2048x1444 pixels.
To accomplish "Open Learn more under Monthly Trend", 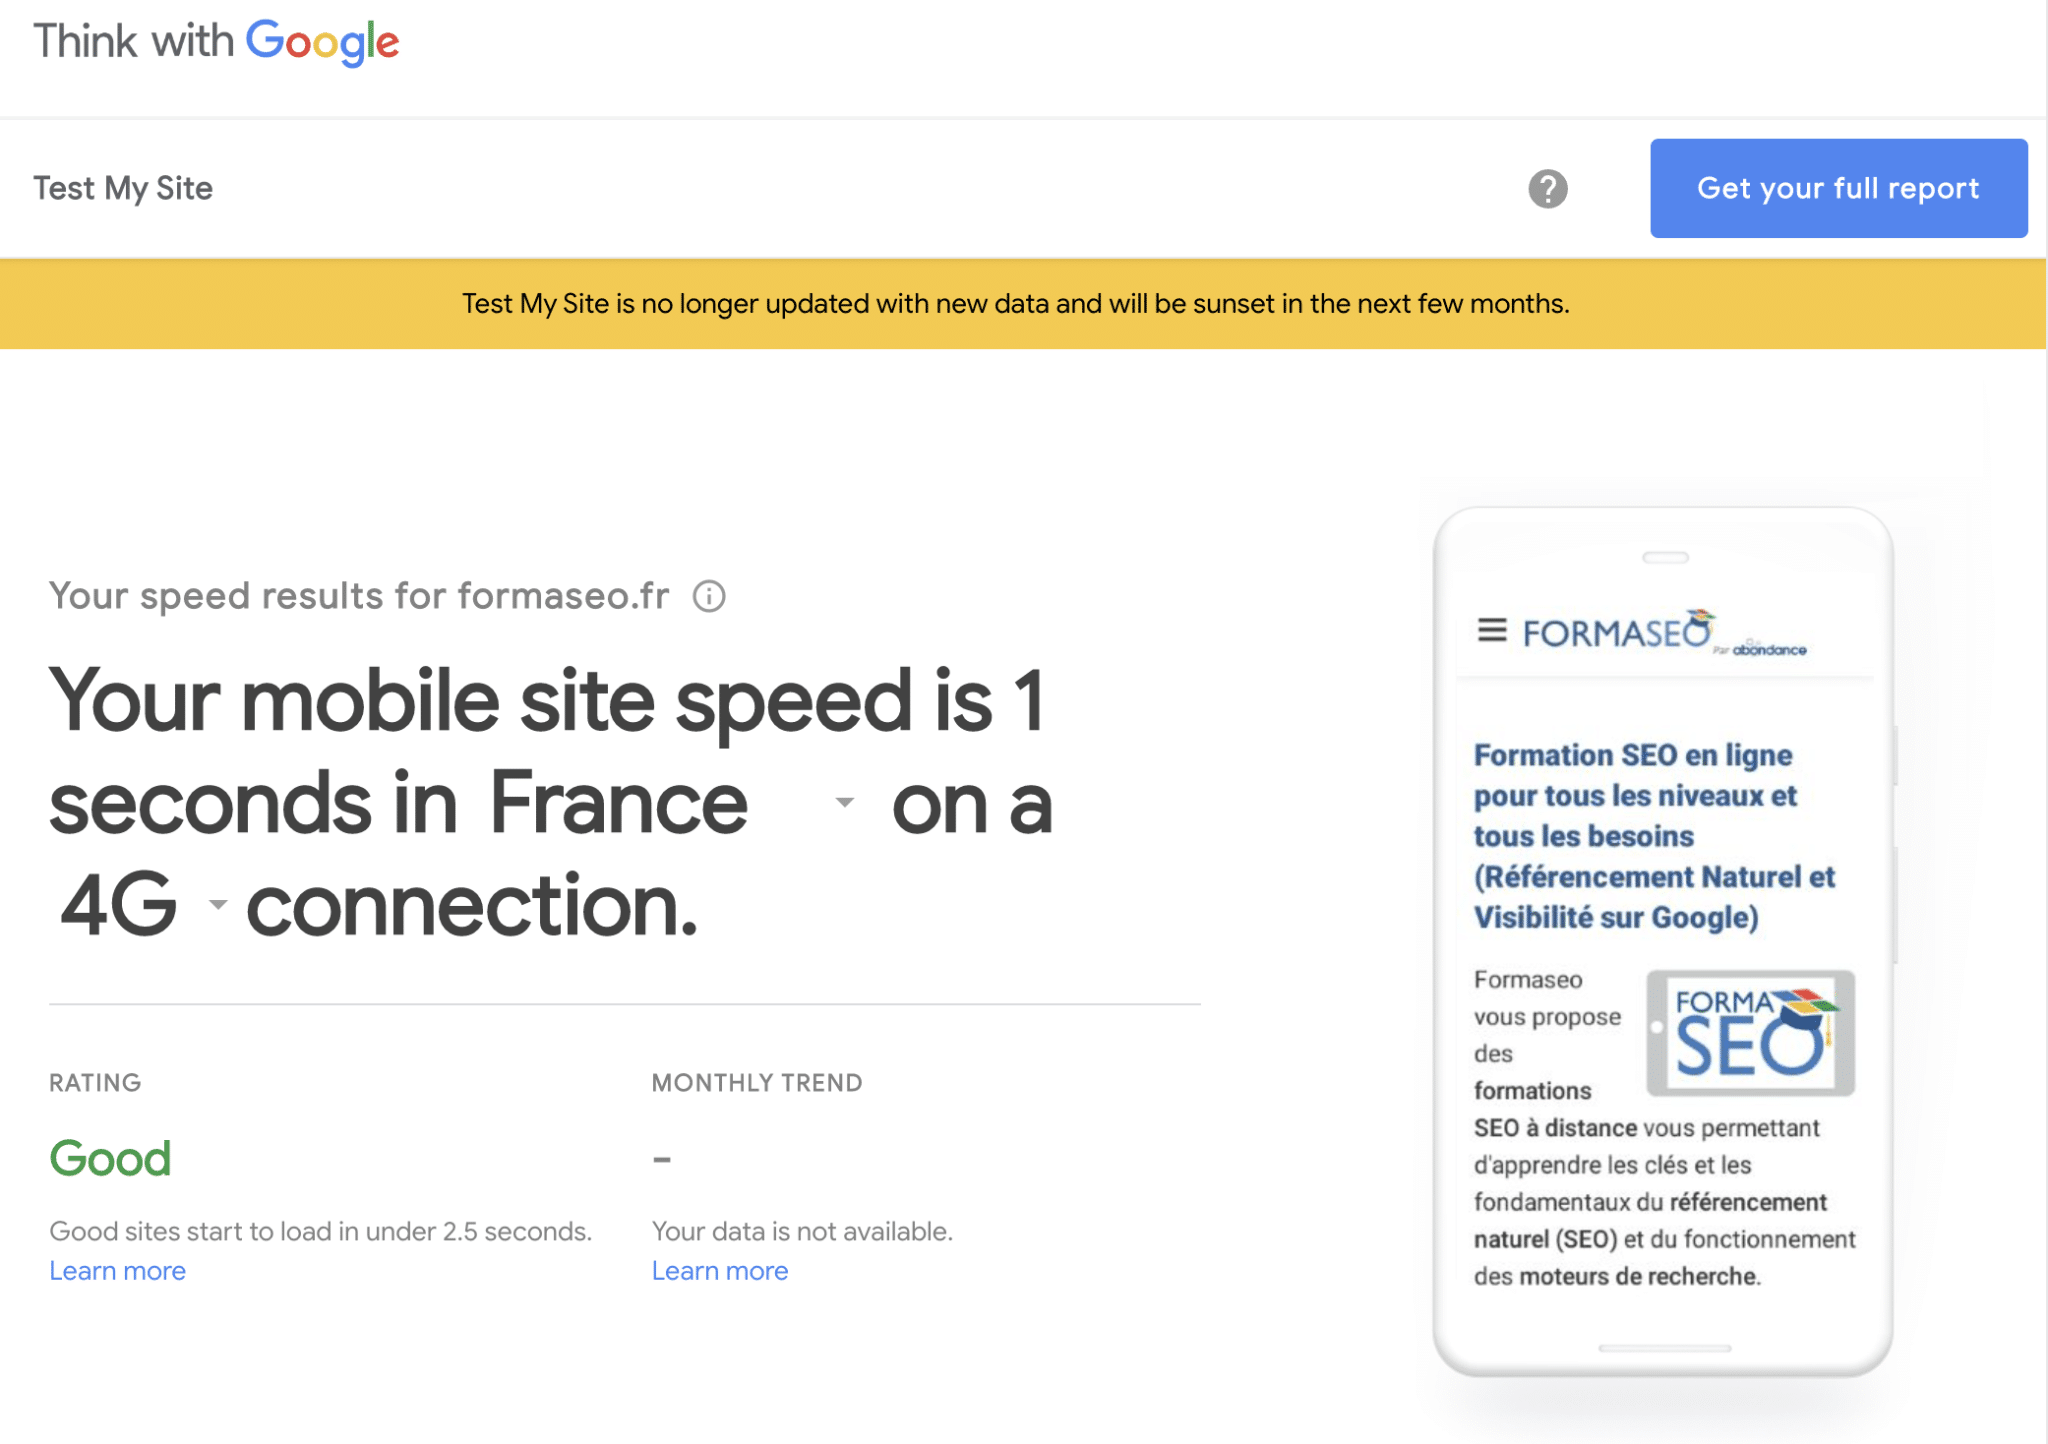I will [x=719, y=1270].
